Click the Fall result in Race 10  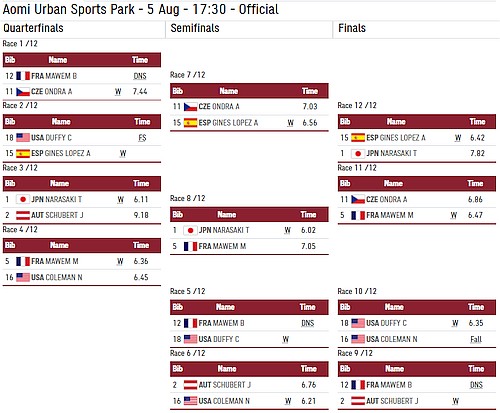click(x=476, y=339)
